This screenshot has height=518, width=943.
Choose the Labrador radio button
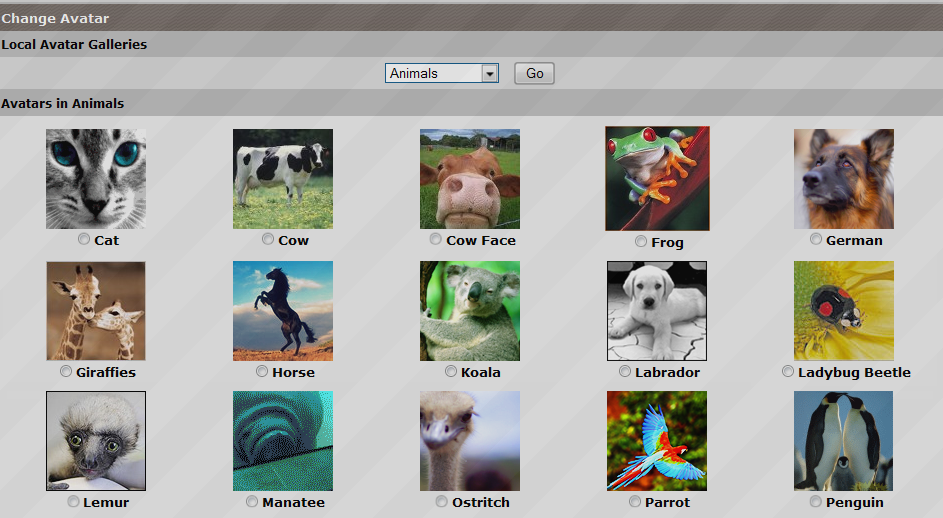(625, 371)
